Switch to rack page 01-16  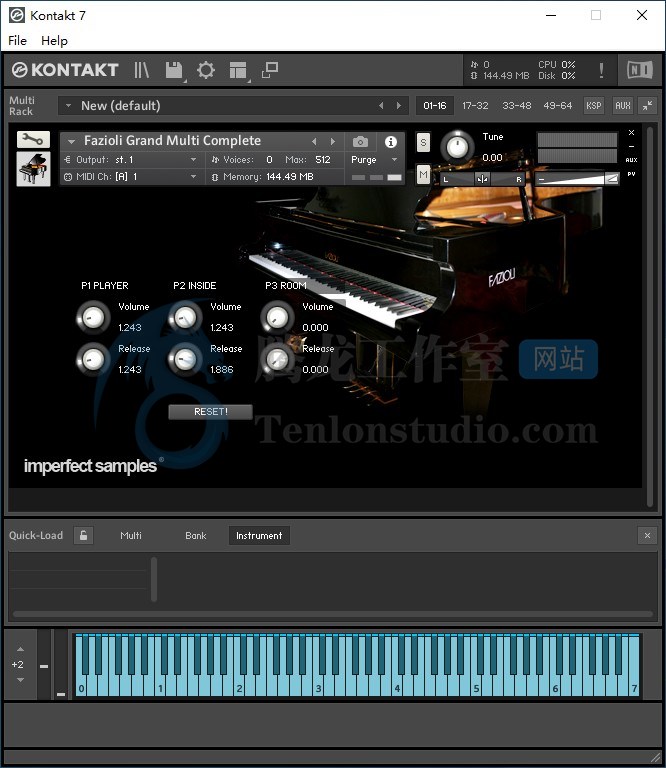pos(435,105)
